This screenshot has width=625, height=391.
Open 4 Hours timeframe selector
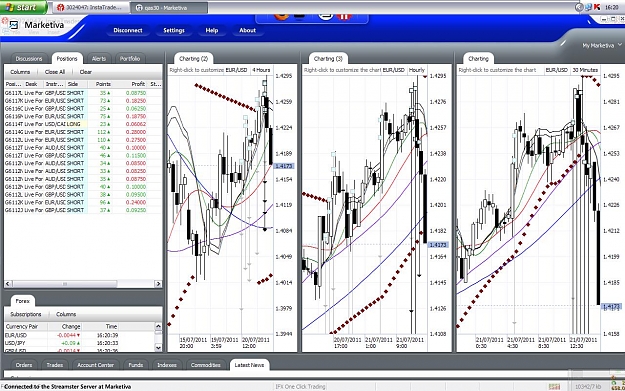pos(261,70)
